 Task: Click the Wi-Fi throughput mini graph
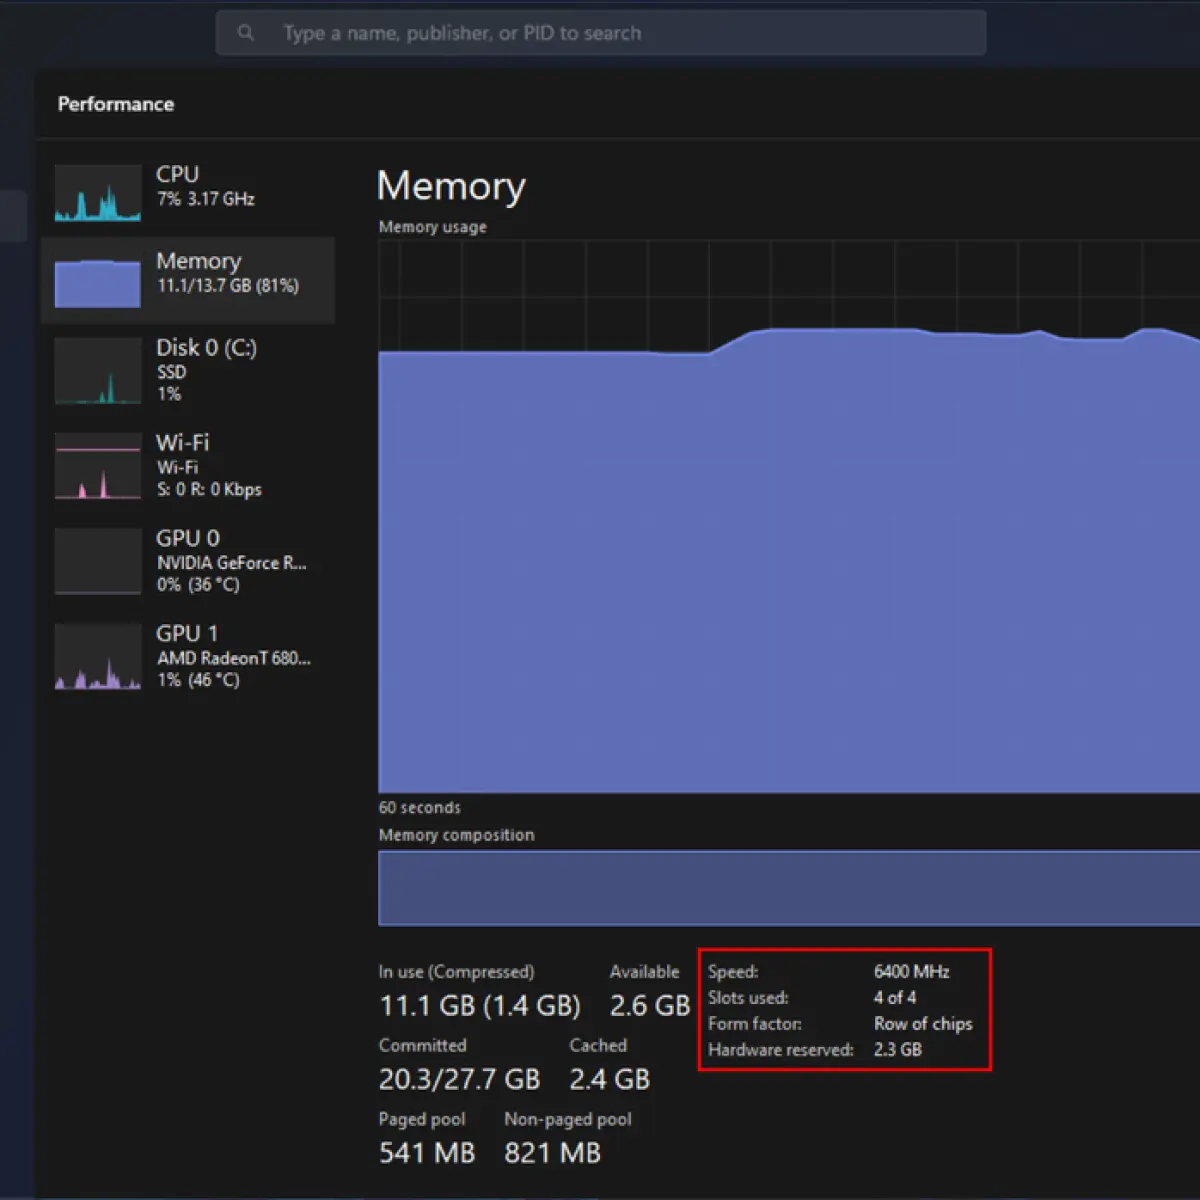(98, 466)
